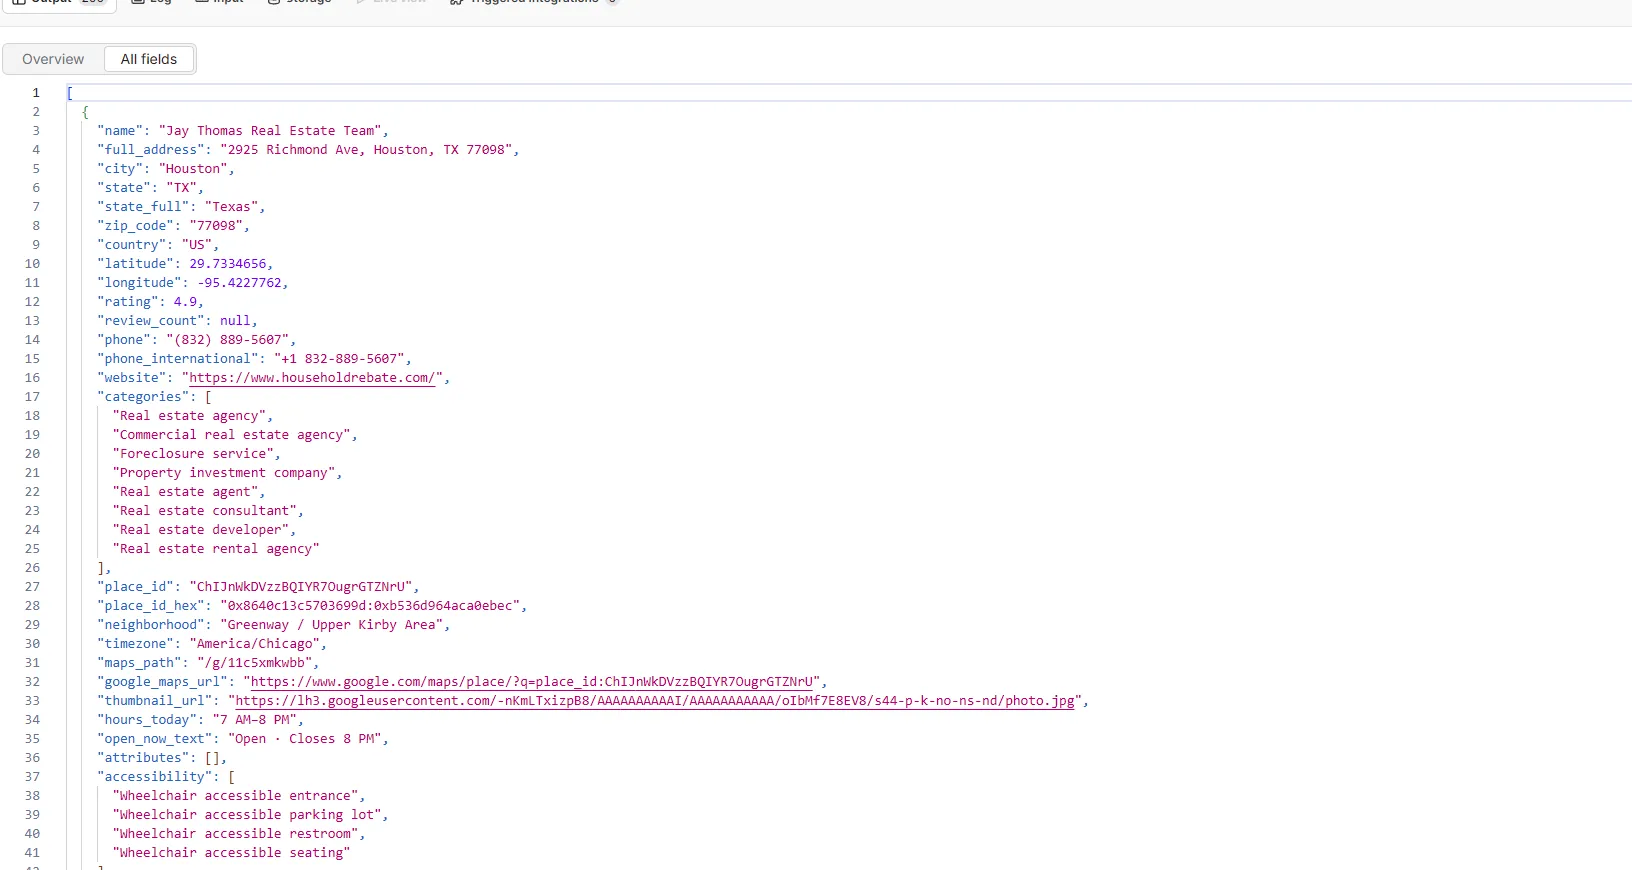Click the "attributes": [] line

pyautogui.click(x=162, y=758)
